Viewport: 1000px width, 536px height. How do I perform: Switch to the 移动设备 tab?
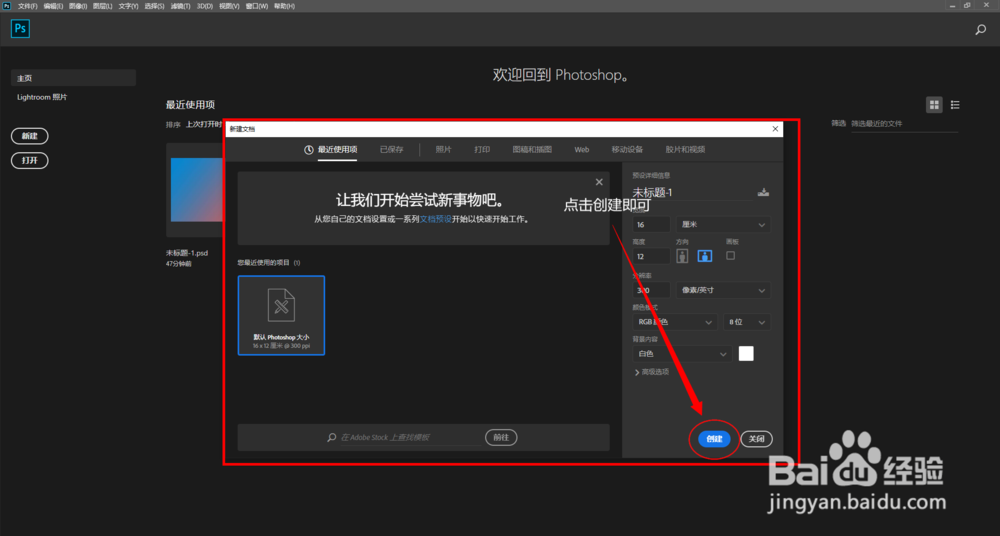[x=627, y=150]
